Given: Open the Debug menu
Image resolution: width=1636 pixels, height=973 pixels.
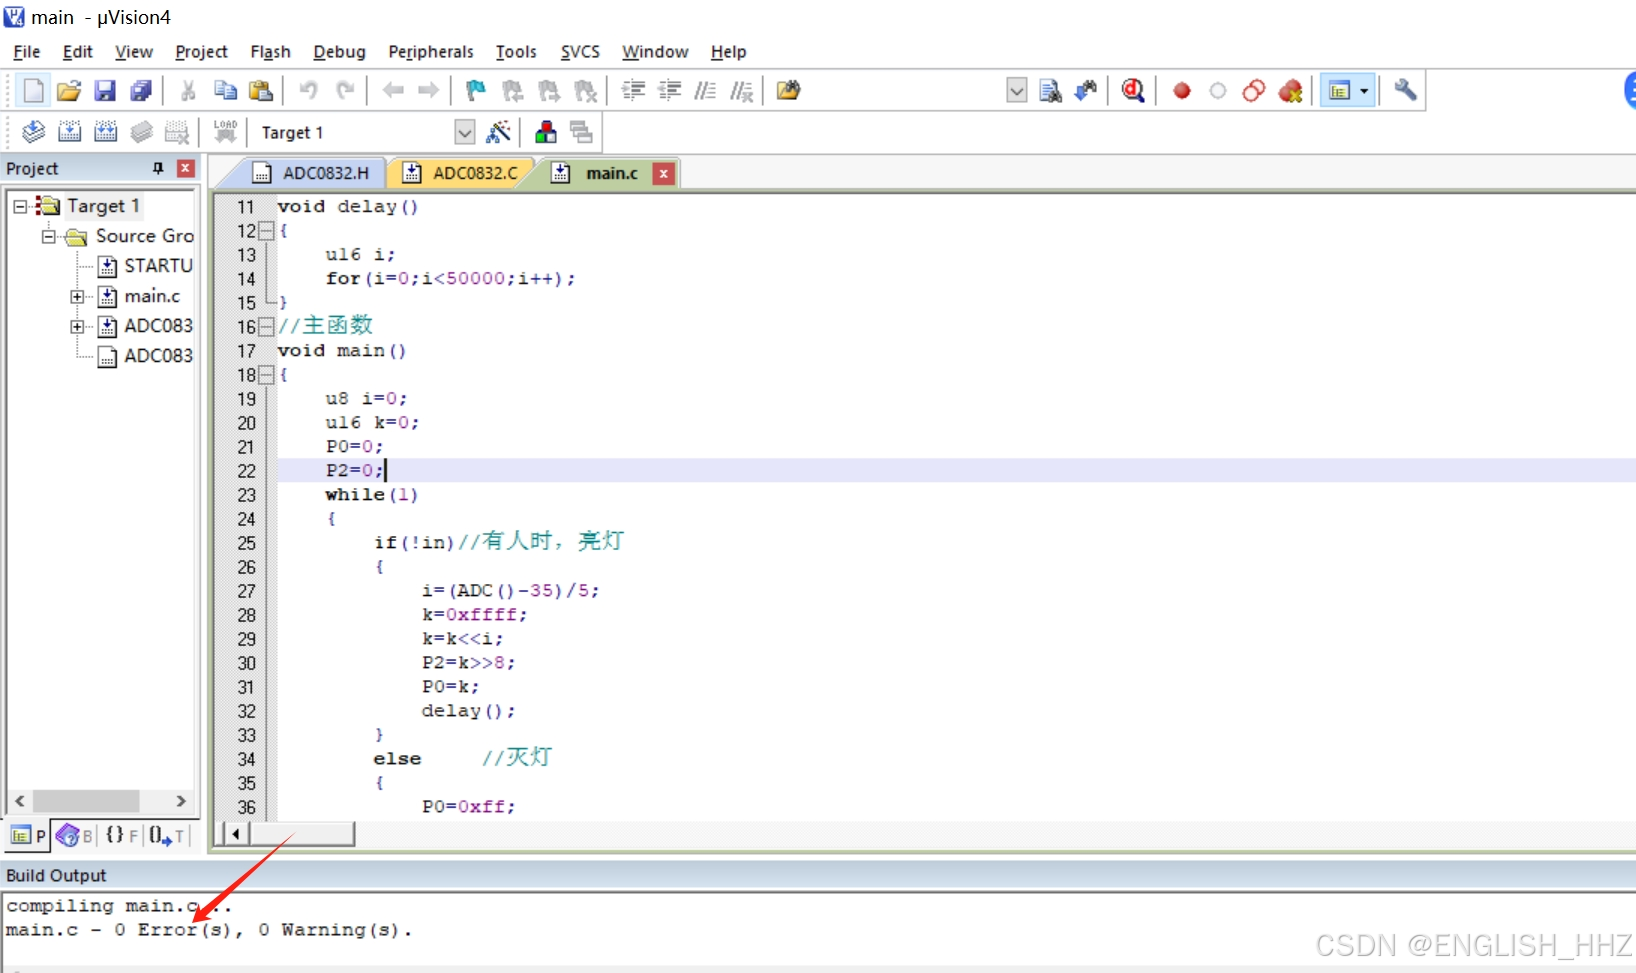Looking at the screenshot, I should point(339,52).
